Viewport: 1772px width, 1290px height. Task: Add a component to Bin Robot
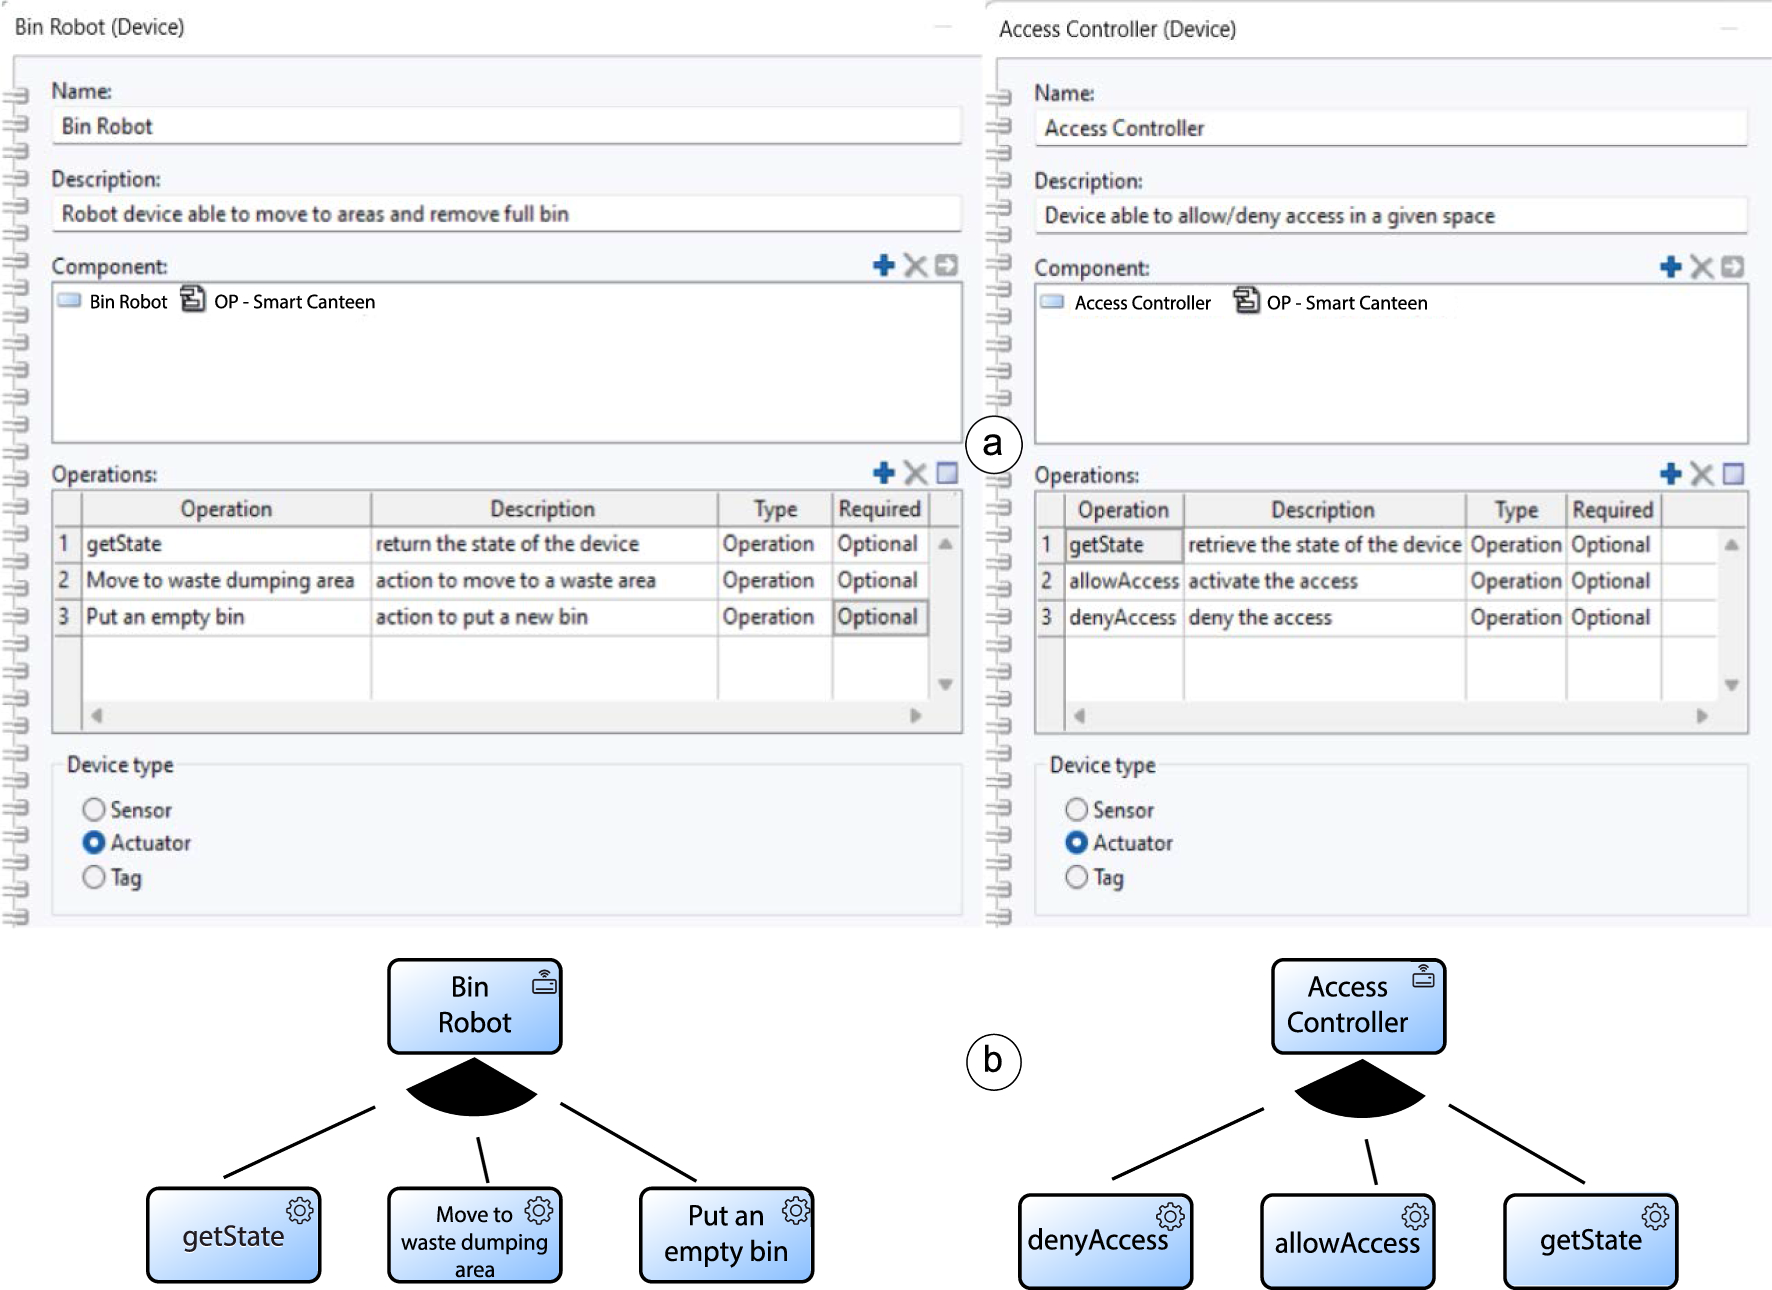883,265
